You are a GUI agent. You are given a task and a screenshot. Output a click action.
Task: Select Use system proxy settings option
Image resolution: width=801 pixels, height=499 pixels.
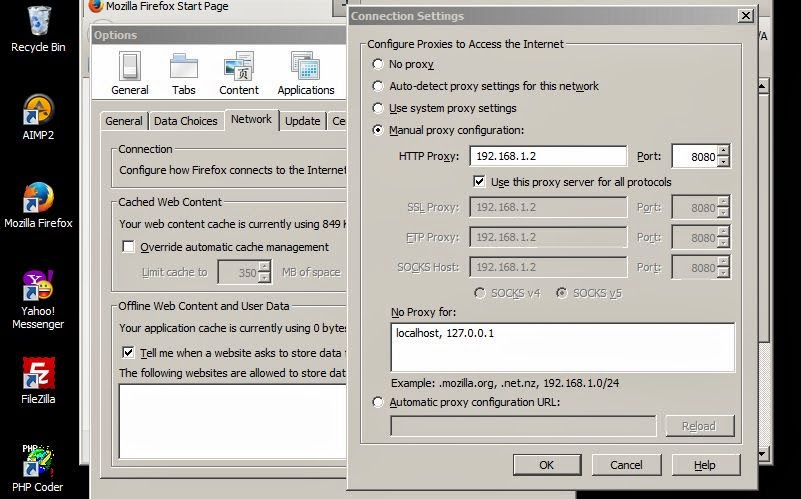378,108
